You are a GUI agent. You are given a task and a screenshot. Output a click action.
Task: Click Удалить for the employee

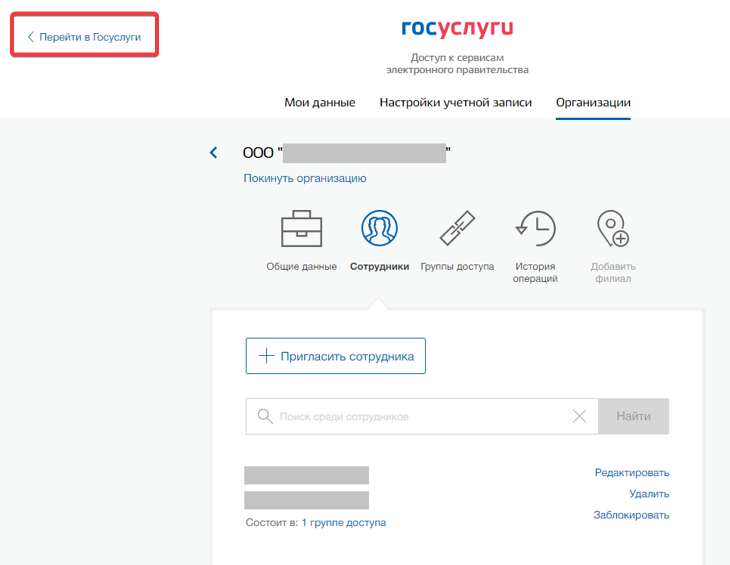[x=649, y=494]
